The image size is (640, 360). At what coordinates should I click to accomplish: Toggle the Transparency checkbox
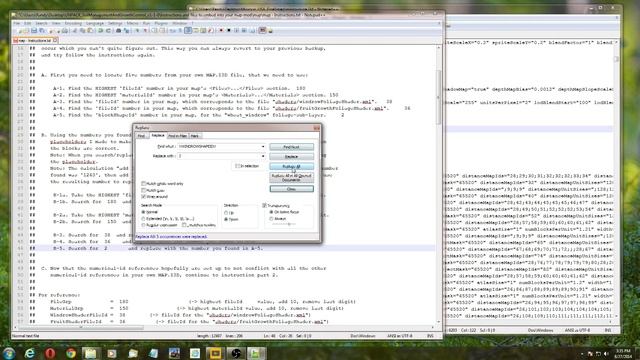pos(264,206)
